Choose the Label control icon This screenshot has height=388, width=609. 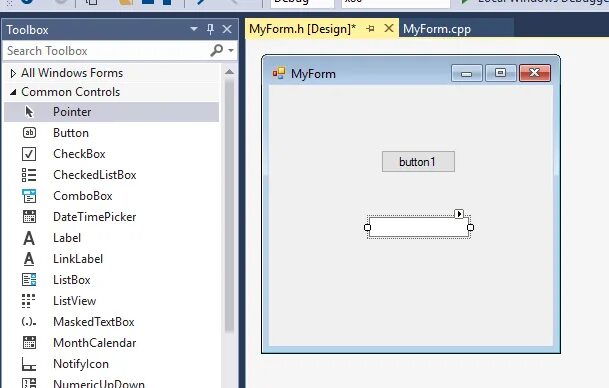(29, 238)
